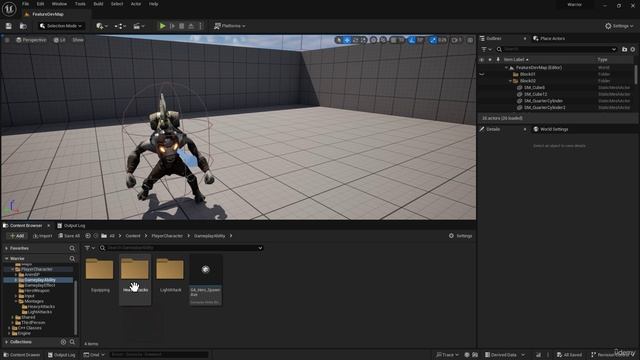This screenshot has width=640, height=360.
Task: Open the editor Settings dropdown at top right
Action: (619, 26)
